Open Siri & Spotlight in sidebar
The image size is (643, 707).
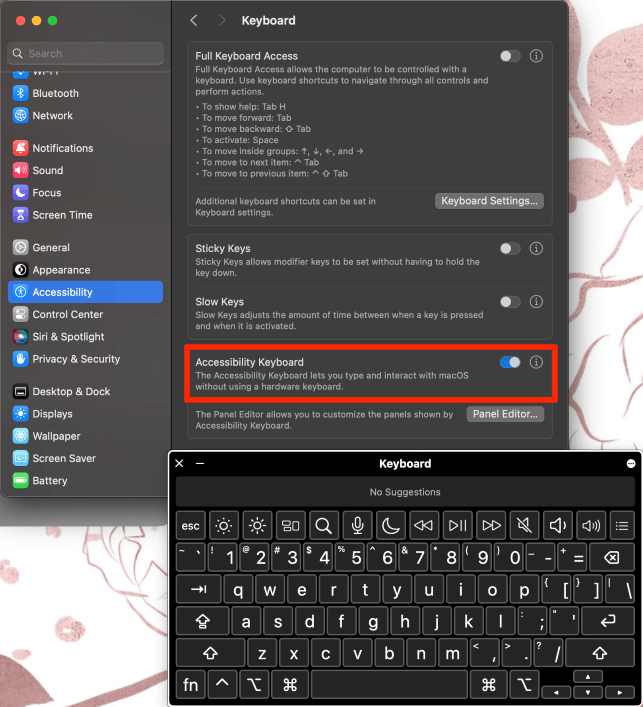[x=86, y=337]
